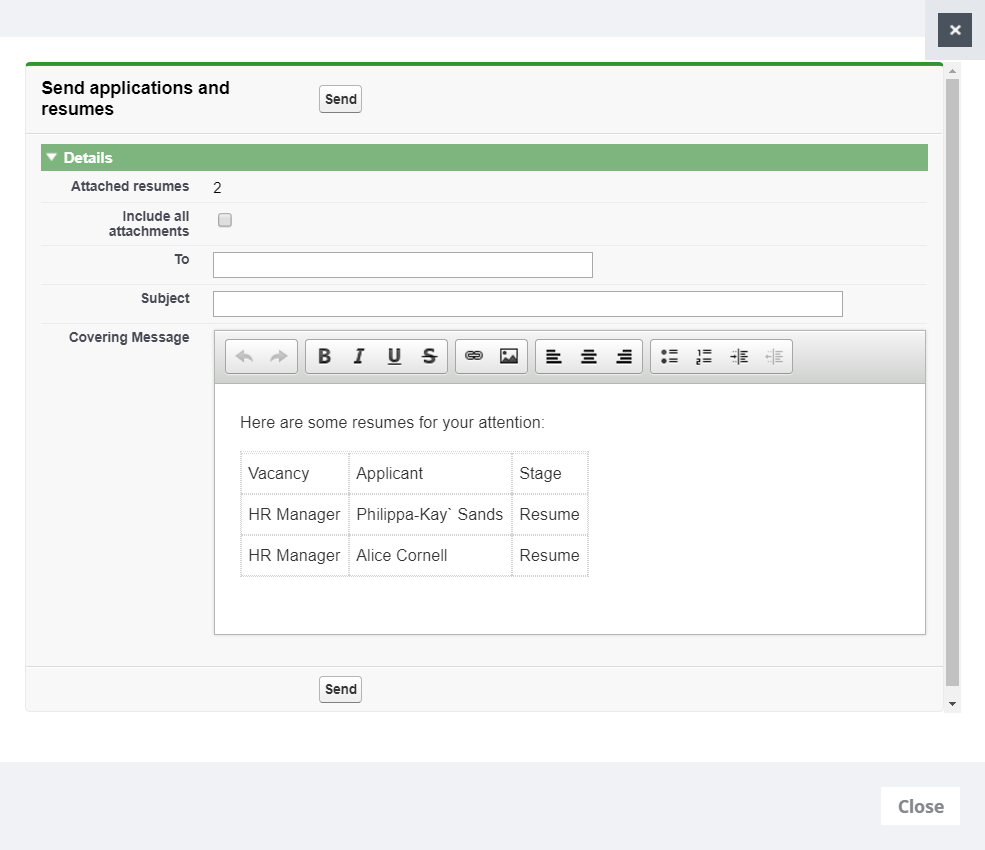The width and height of the screenshot is (985, 850).
Task: Click the editor's active indent icon
Action: pos(739,357)
